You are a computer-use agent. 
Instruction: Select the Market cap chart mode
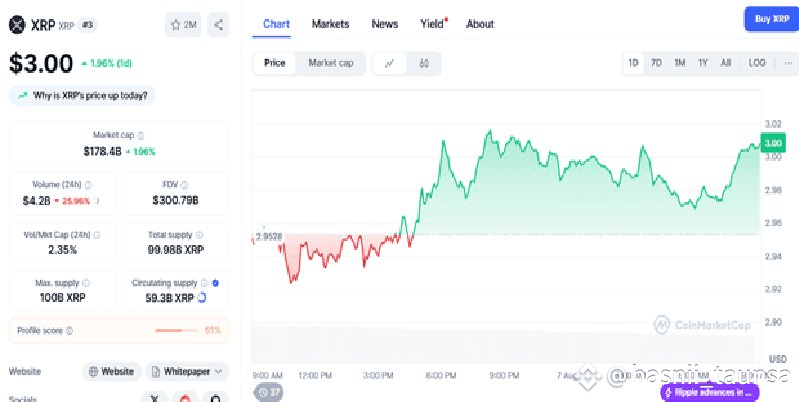(x=330, y=63)
